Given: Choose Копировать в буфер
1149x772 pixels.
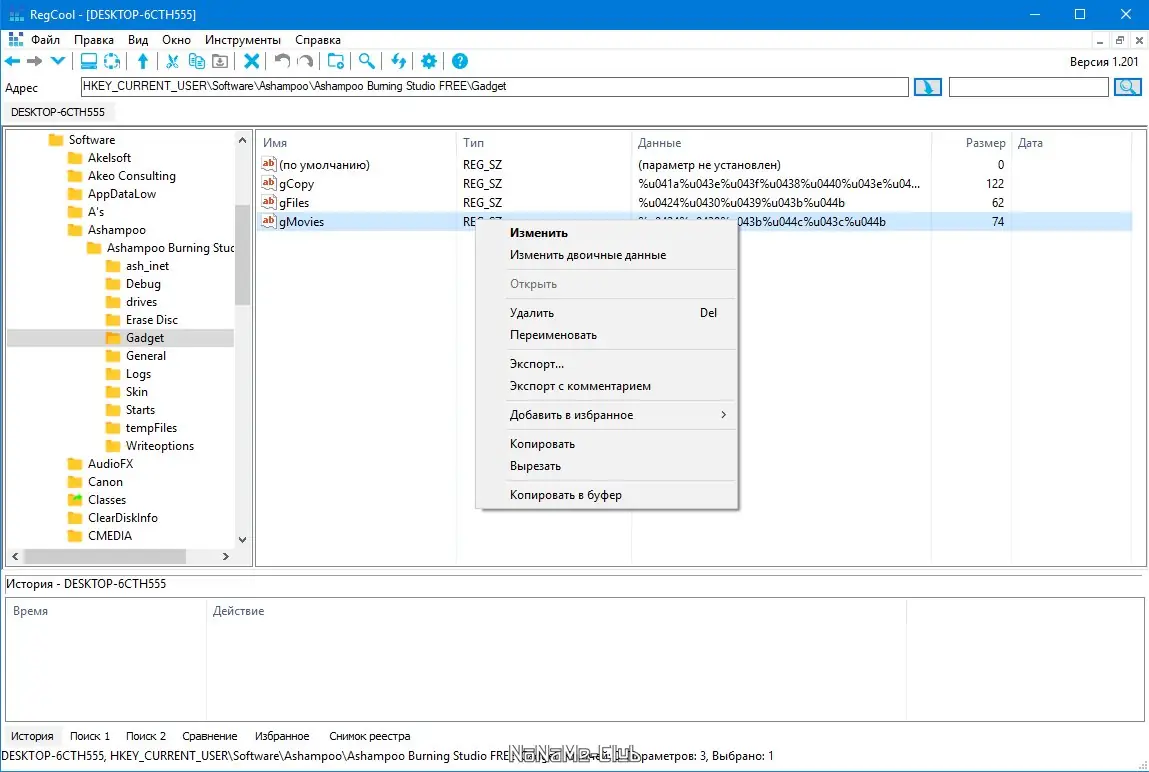Looking at the screenshot, I should click(606, 495).
